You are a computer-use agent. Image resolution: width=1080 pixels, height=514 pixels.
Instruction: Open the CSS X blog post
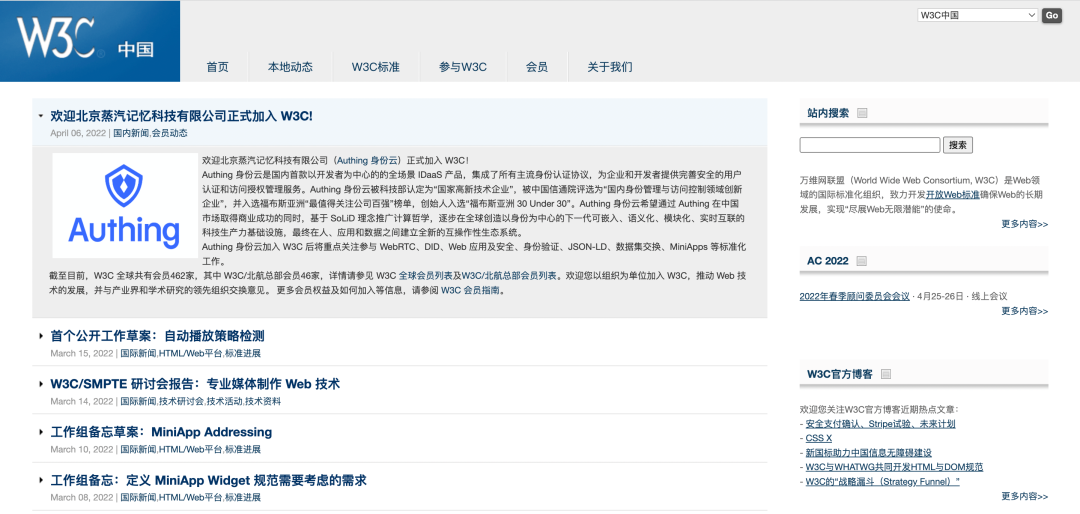click(x=819, y=438)
